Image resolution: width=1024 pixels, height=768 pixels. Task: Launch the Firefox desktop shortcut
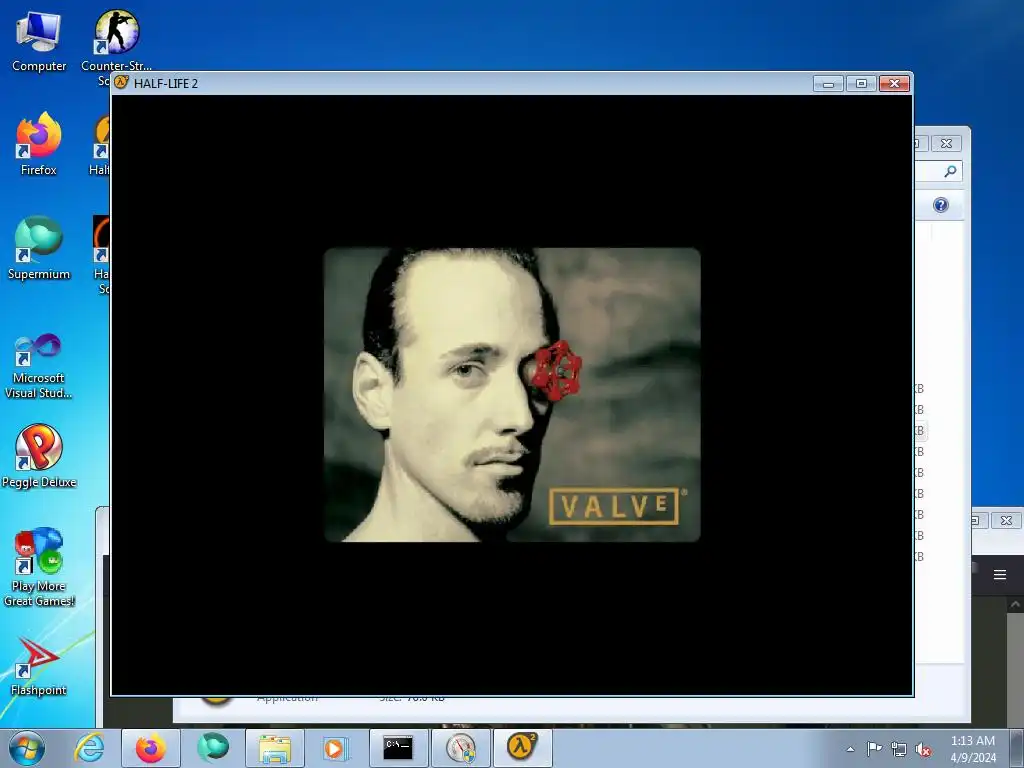[39, 144]
